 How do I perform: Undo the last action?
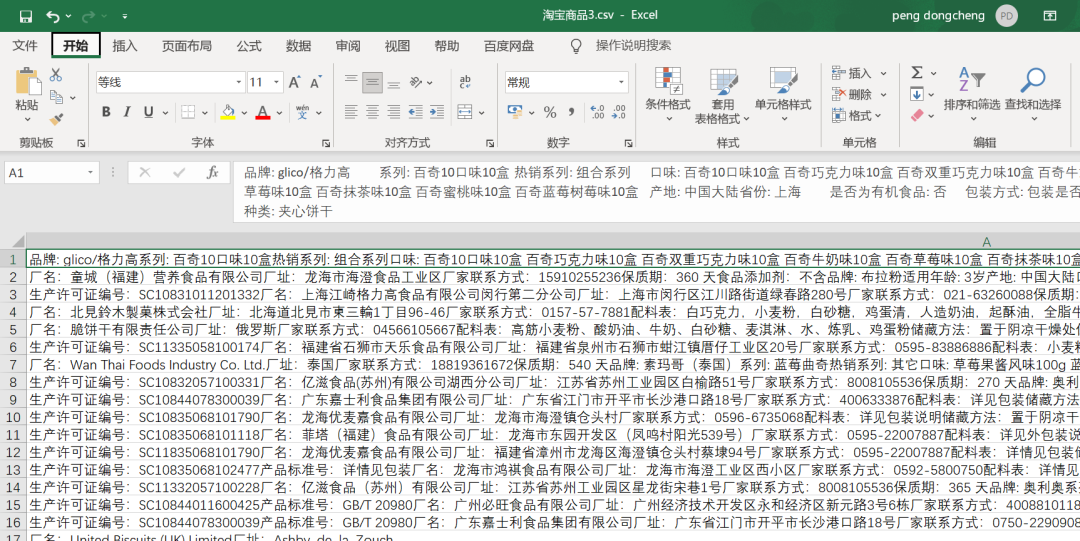pos(53,16)
